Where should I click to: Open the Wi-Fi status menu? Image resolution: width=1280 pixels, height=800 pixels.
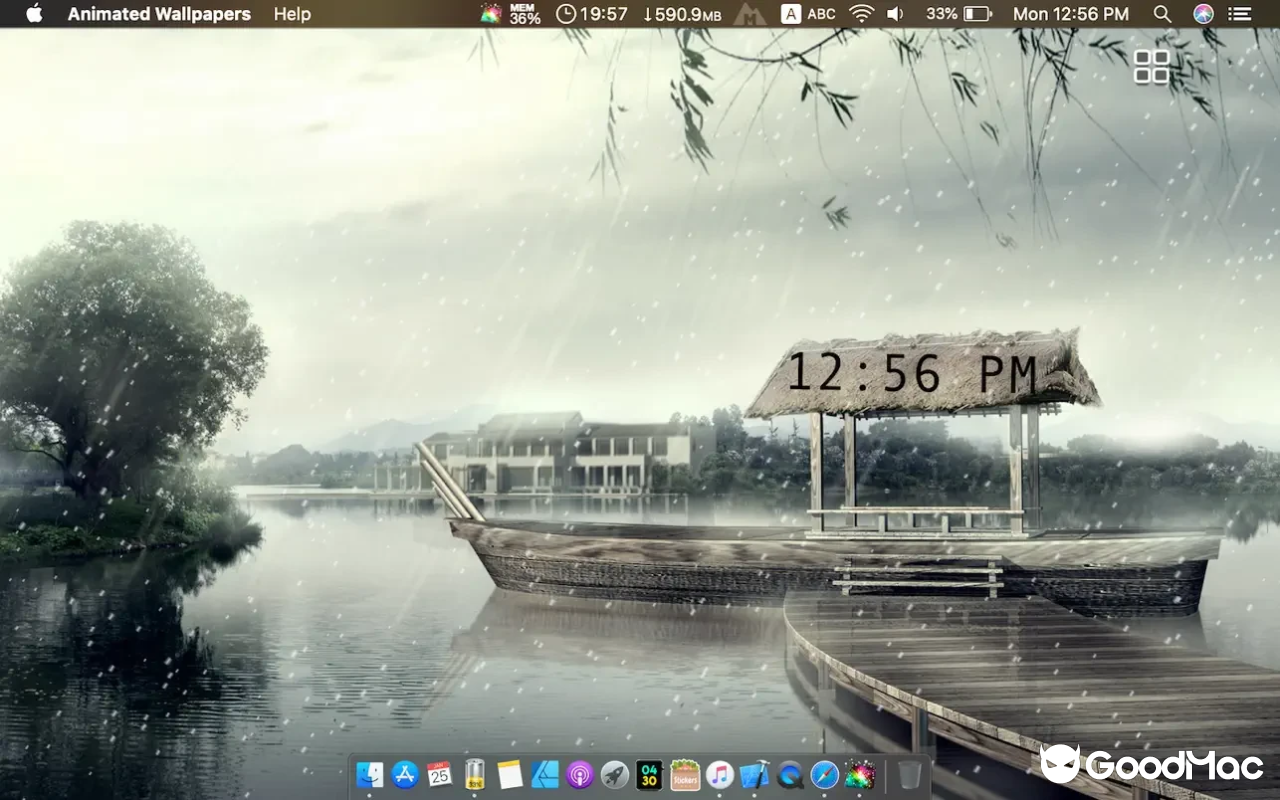click(x=860, y=14)
